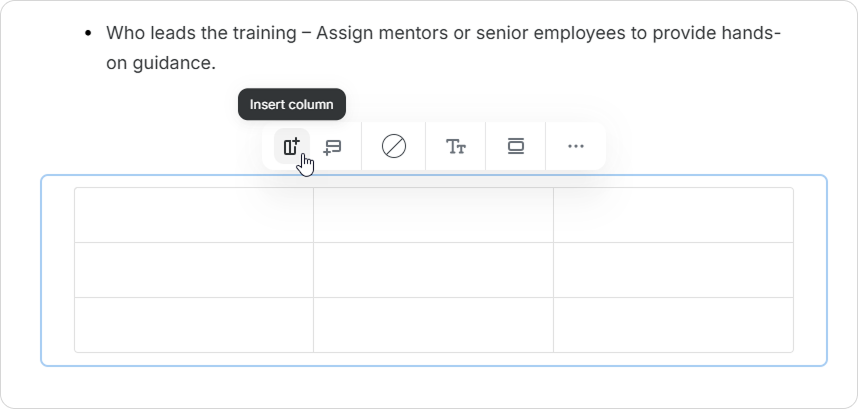
Task: Click the middle-right table cell
Action: click(x=673, y=270)
